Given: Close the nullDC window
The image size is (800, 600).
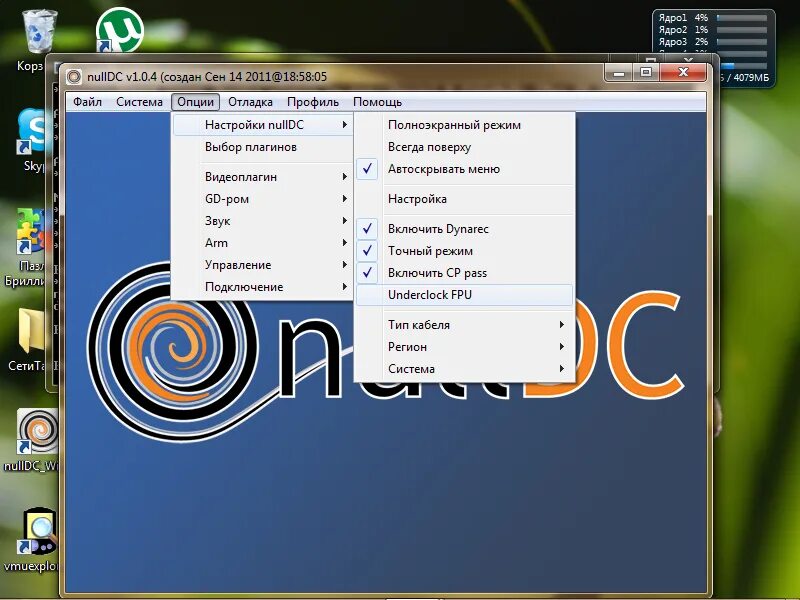Looking at the screenshot, I should point(684,72).
